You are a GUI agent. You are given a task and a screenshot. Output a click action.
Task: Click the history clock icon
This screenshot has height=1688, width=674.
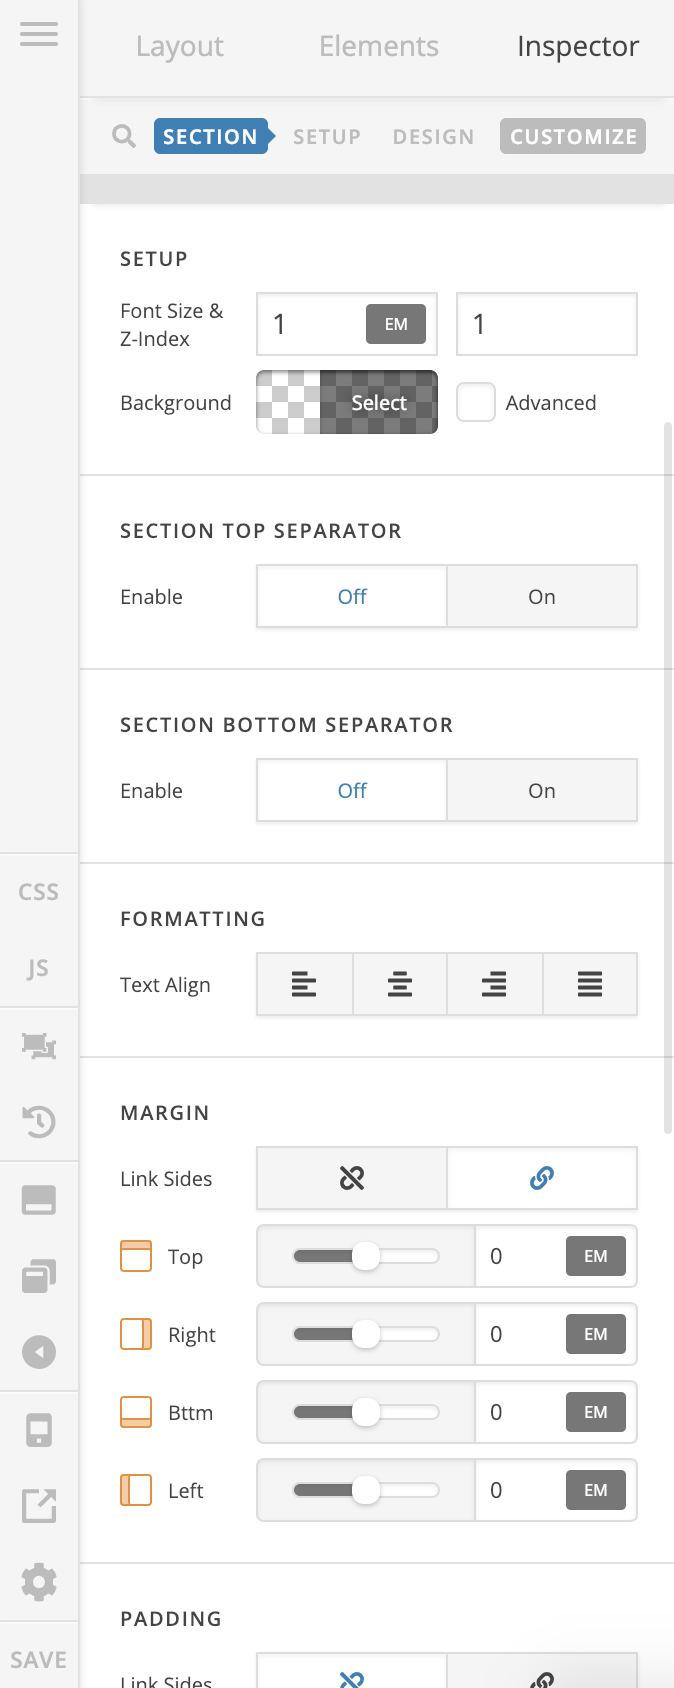pos(39,1122)
